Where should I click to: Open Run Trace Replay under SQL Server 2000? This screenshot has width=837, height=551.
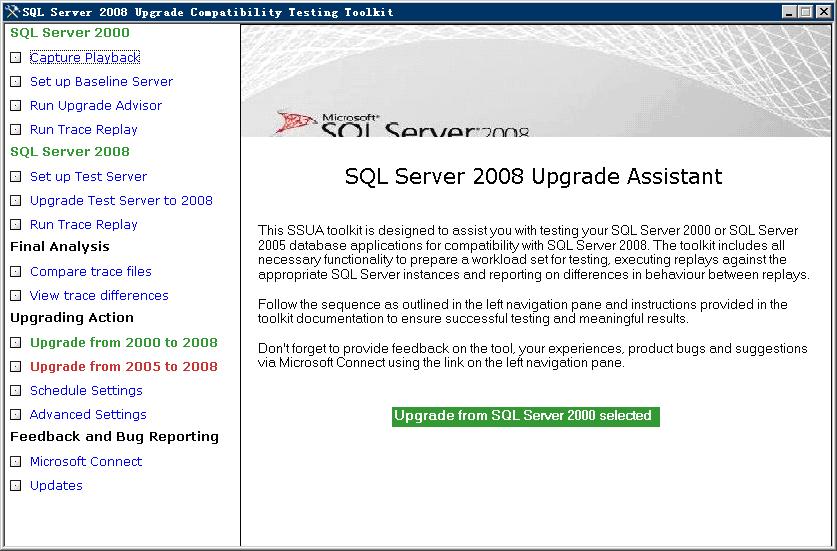click(x=84, y=129)
